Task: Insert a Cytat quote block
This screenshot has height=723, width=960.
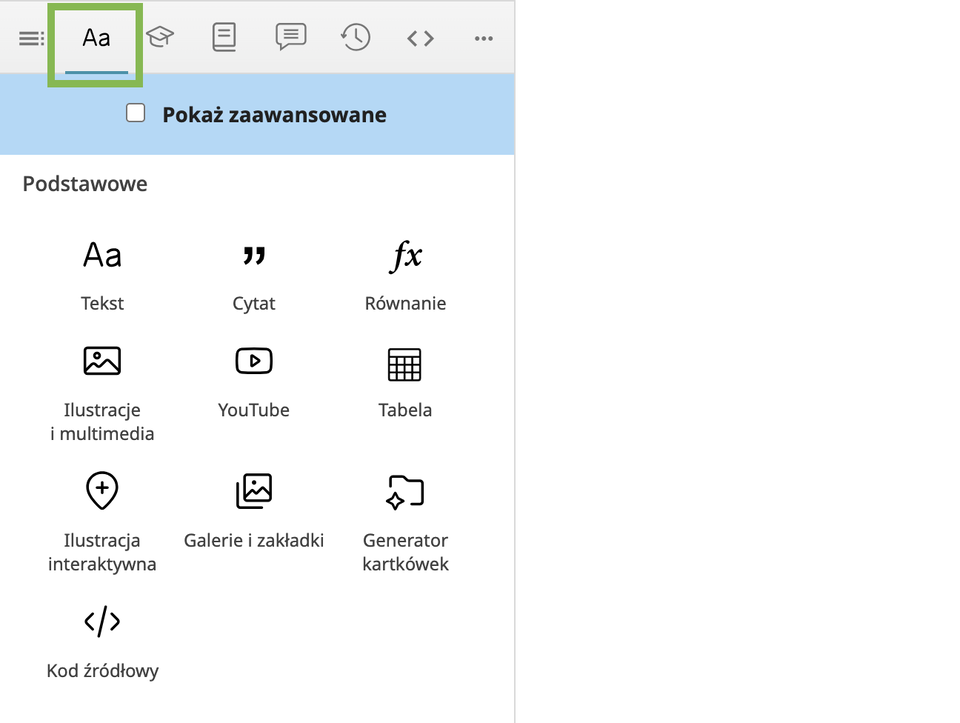Action: pyautogui.click(x=254, y=256)
